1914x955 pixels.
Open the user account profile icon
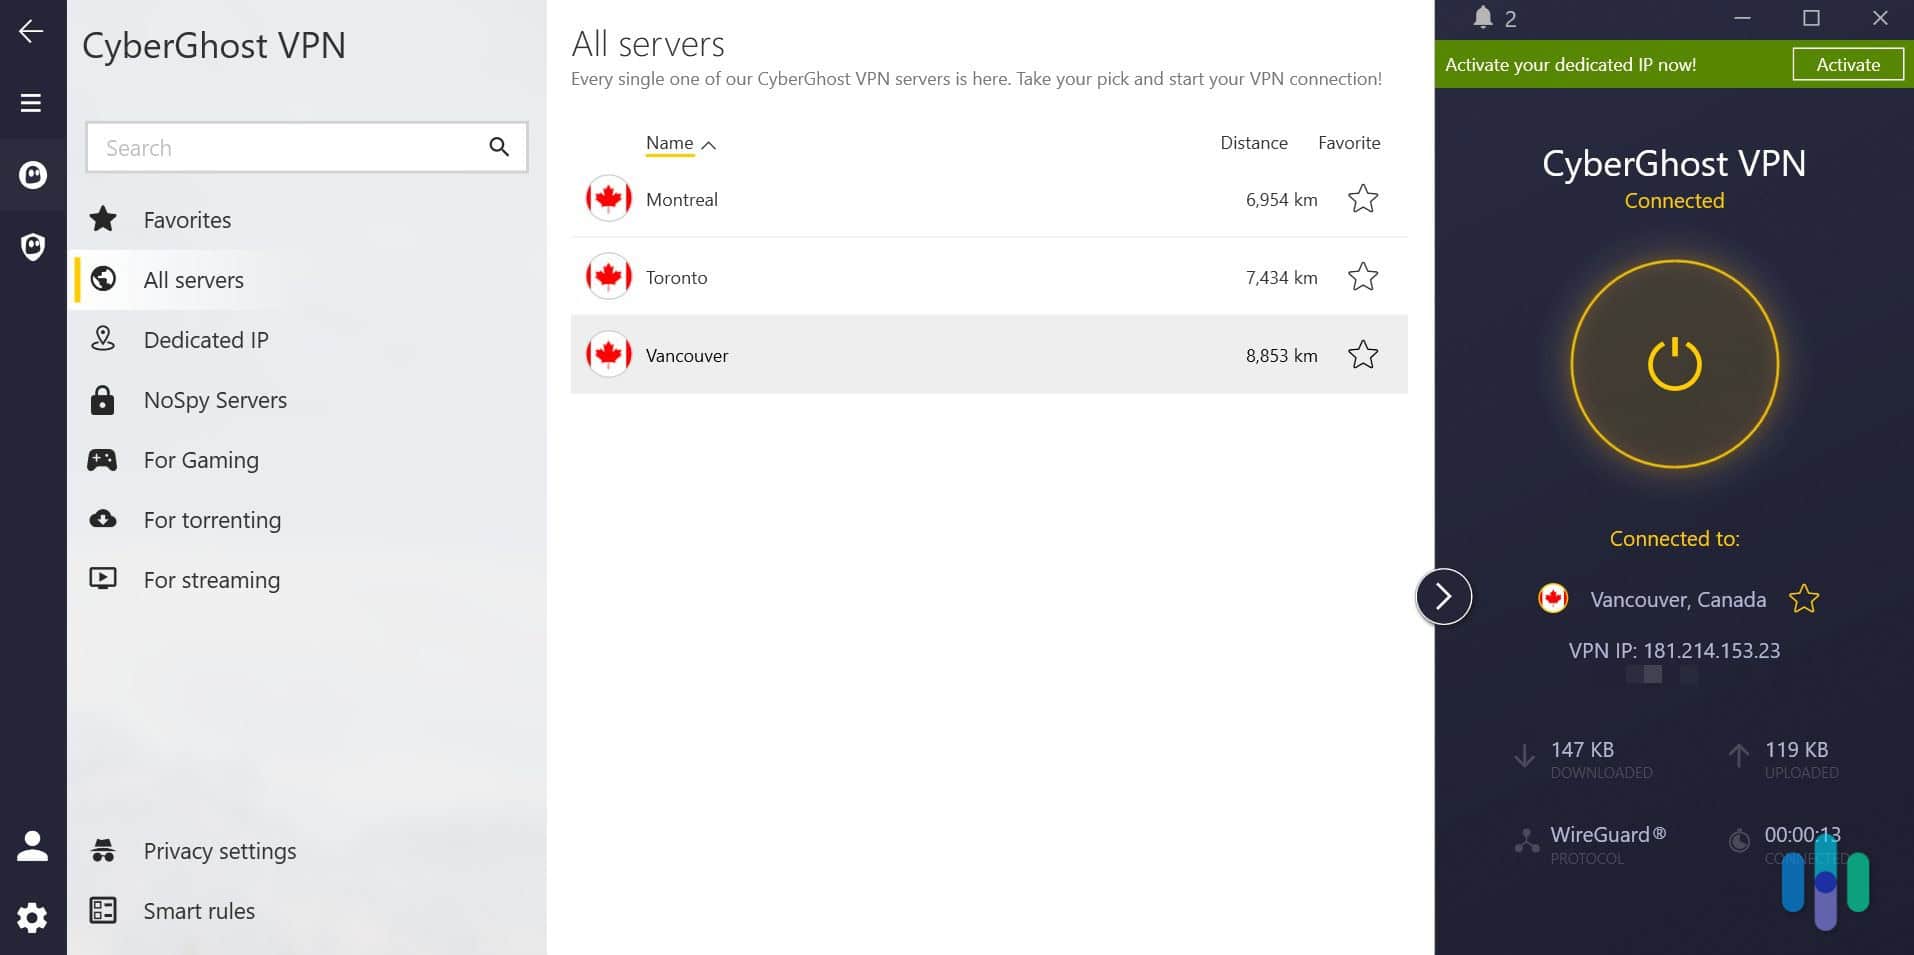tap(32, 845)
